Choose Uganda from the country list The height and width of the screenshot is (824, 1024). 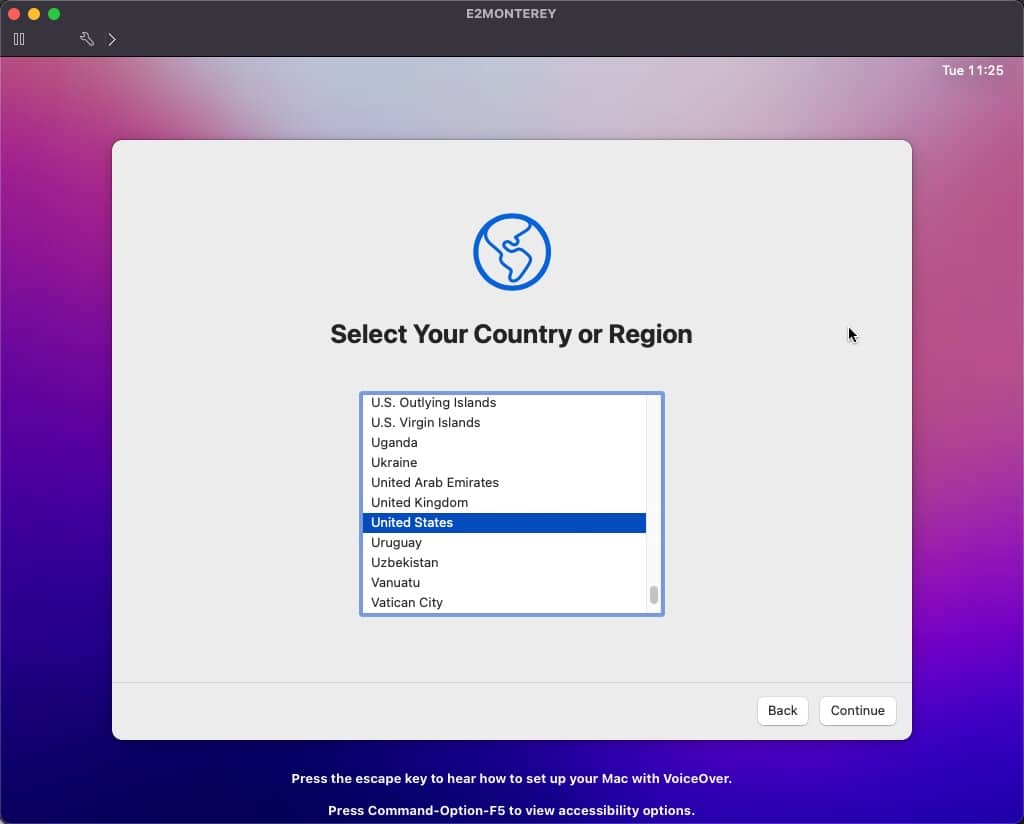[504, 443]
